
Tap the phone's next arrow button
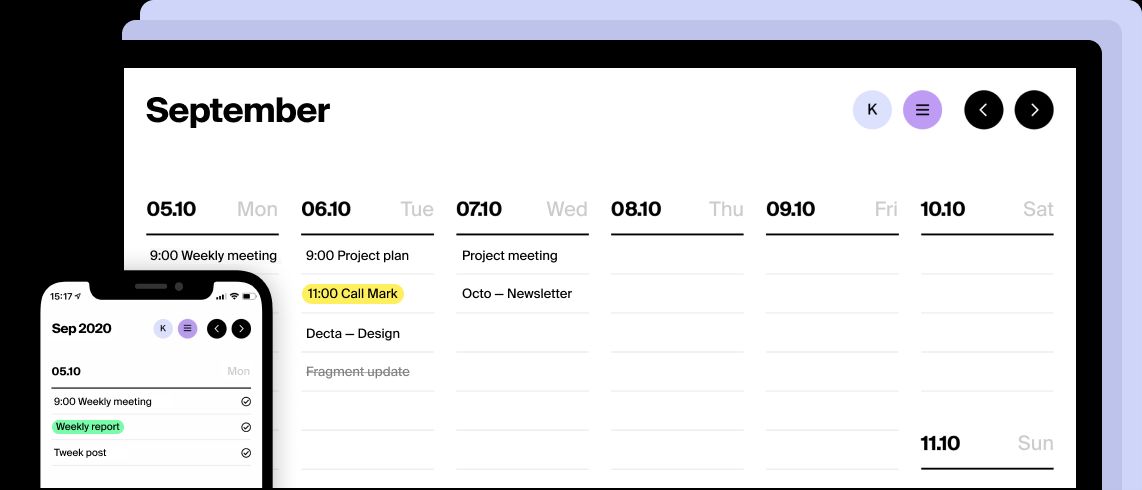point(241,329)
